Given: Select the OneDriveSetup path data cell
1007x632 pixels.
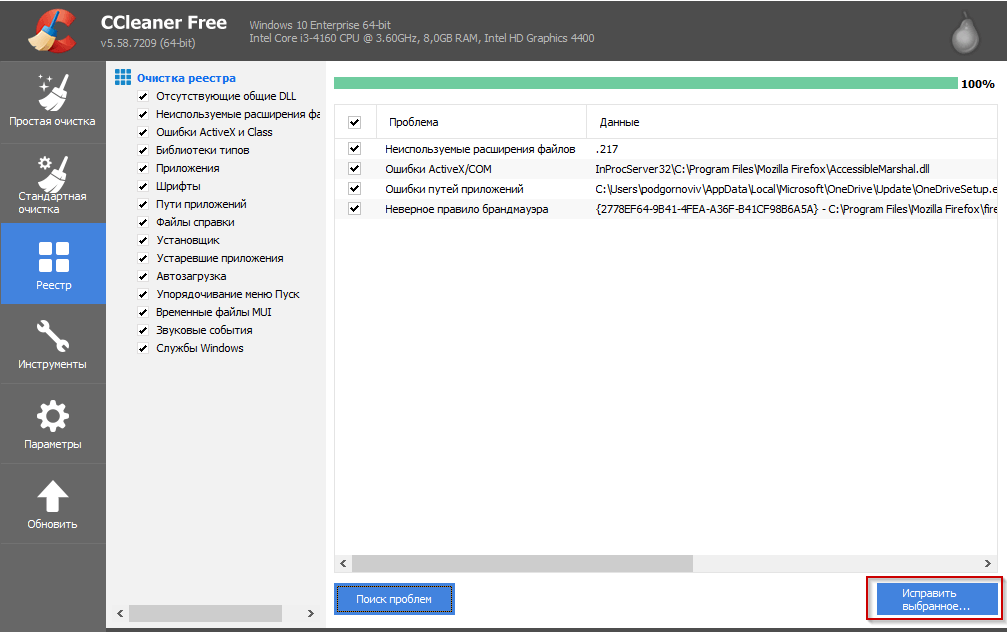Looking at the screenshot, I should pyautogui.click(x=796, y=189).
